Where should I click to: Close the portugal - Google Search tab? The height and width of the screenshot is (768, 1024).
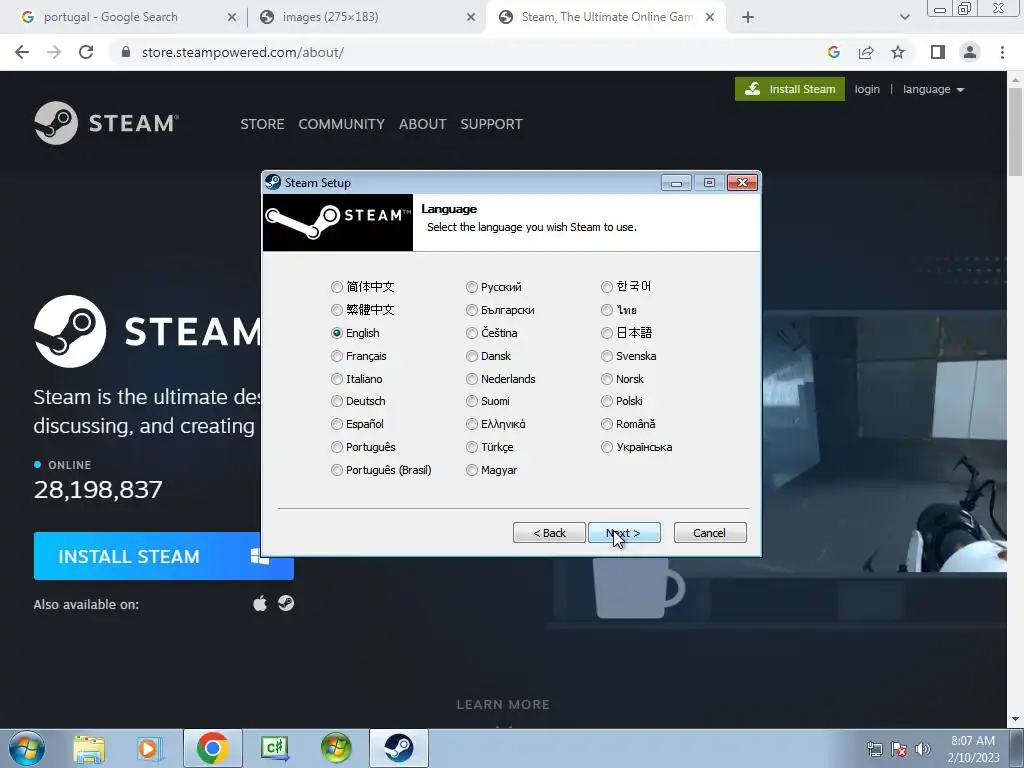point(232,17)
